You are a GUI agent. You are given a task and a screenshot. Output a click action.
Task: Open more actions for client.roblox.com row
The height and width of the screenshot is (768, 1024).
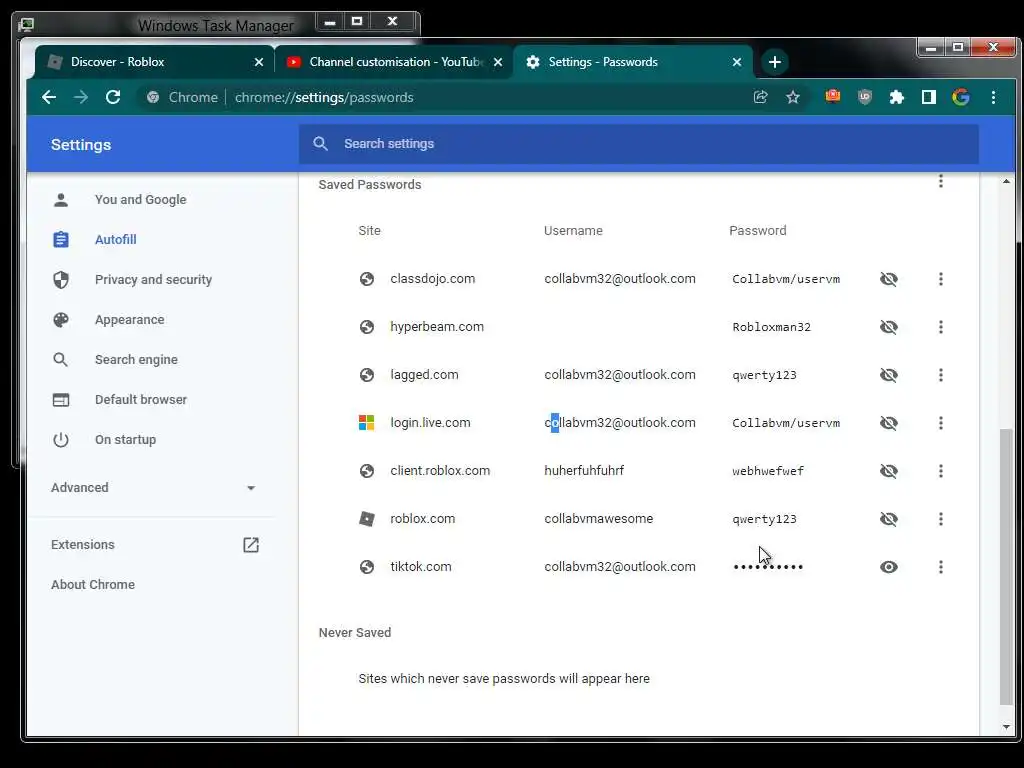pyautogui.click(x=940, y=471)
